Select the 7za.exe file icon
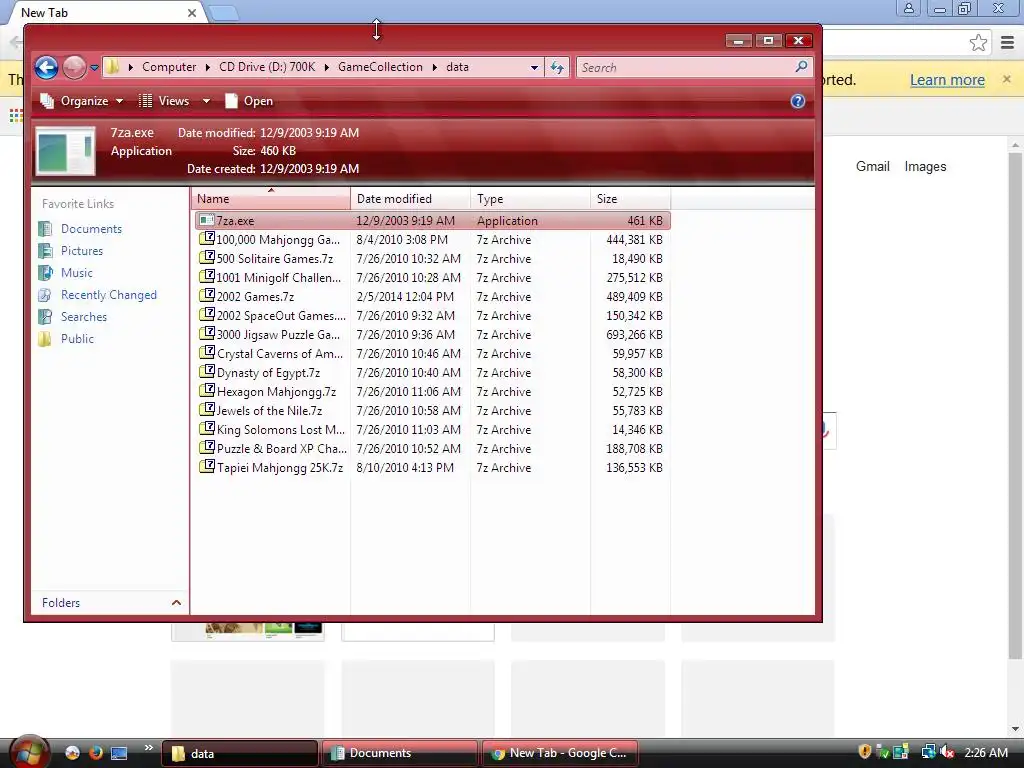This screenshot has height=768, width=1024. click(206, 220)
